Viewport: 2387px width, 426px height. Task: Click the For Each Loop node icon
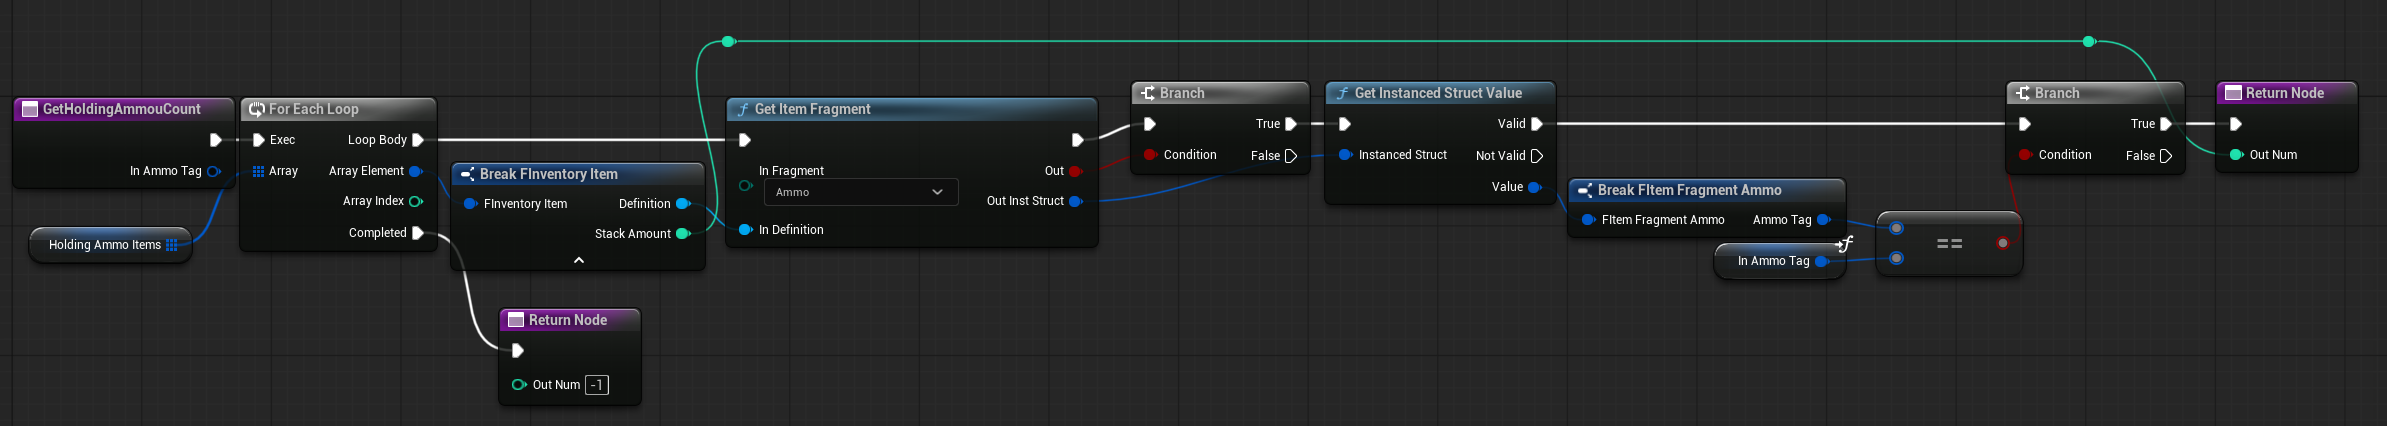pos(257,109)
